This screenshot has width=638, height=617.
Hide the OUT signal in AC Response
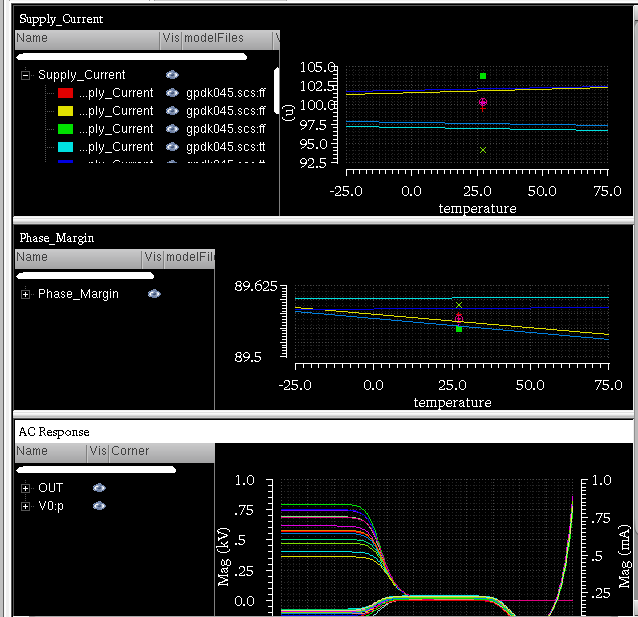99,488
